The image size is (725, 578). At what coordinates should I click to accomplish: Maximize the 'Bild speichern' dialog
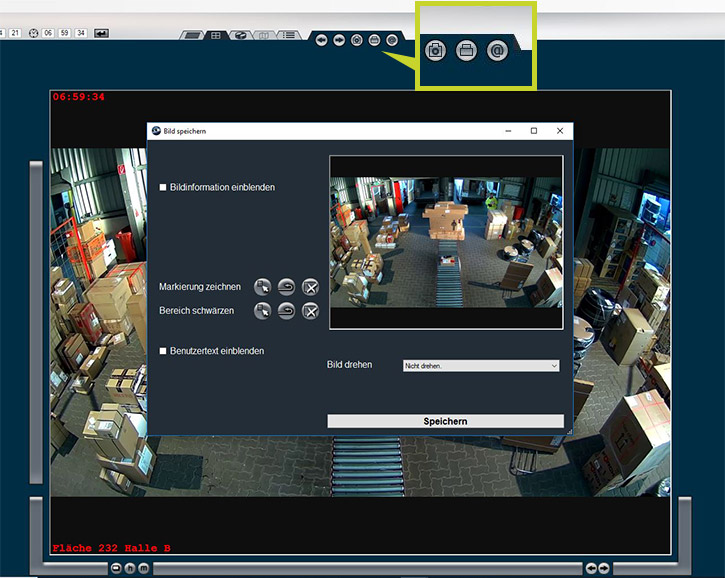point(534,131)
